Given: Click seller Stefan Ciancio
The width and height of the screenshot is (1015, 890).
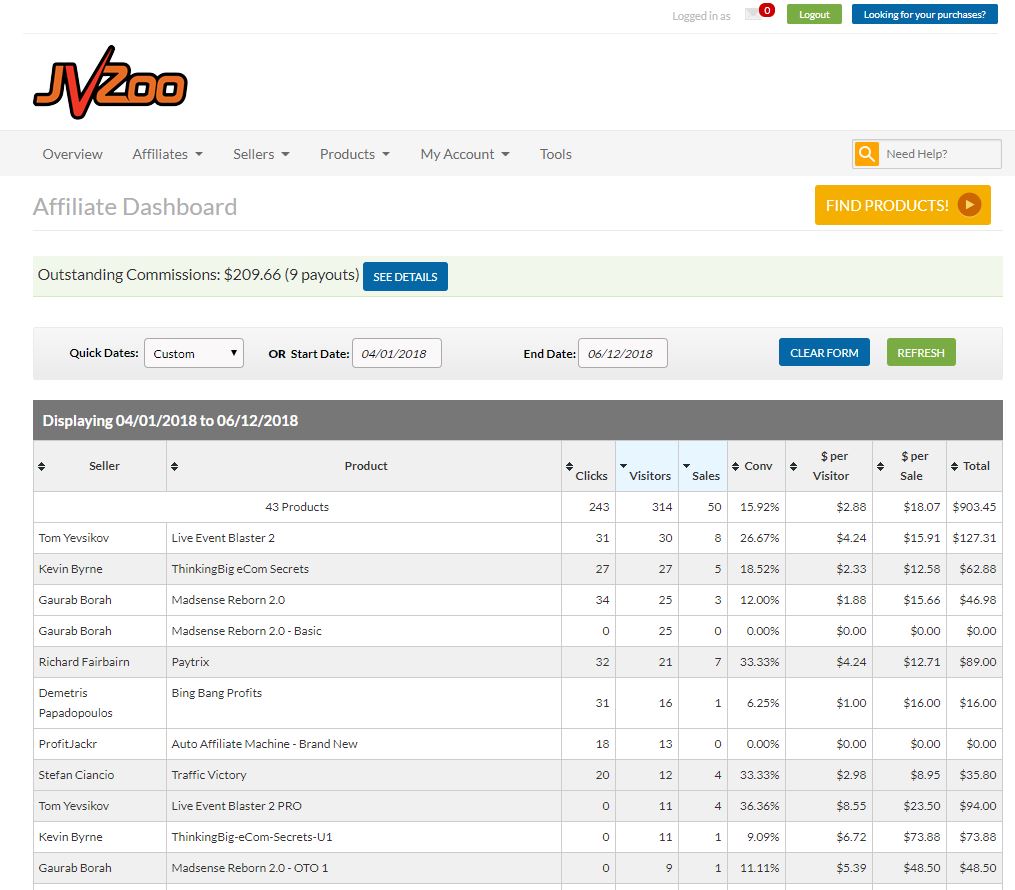Looking at the screenshot, I should [x=76, y=775].
